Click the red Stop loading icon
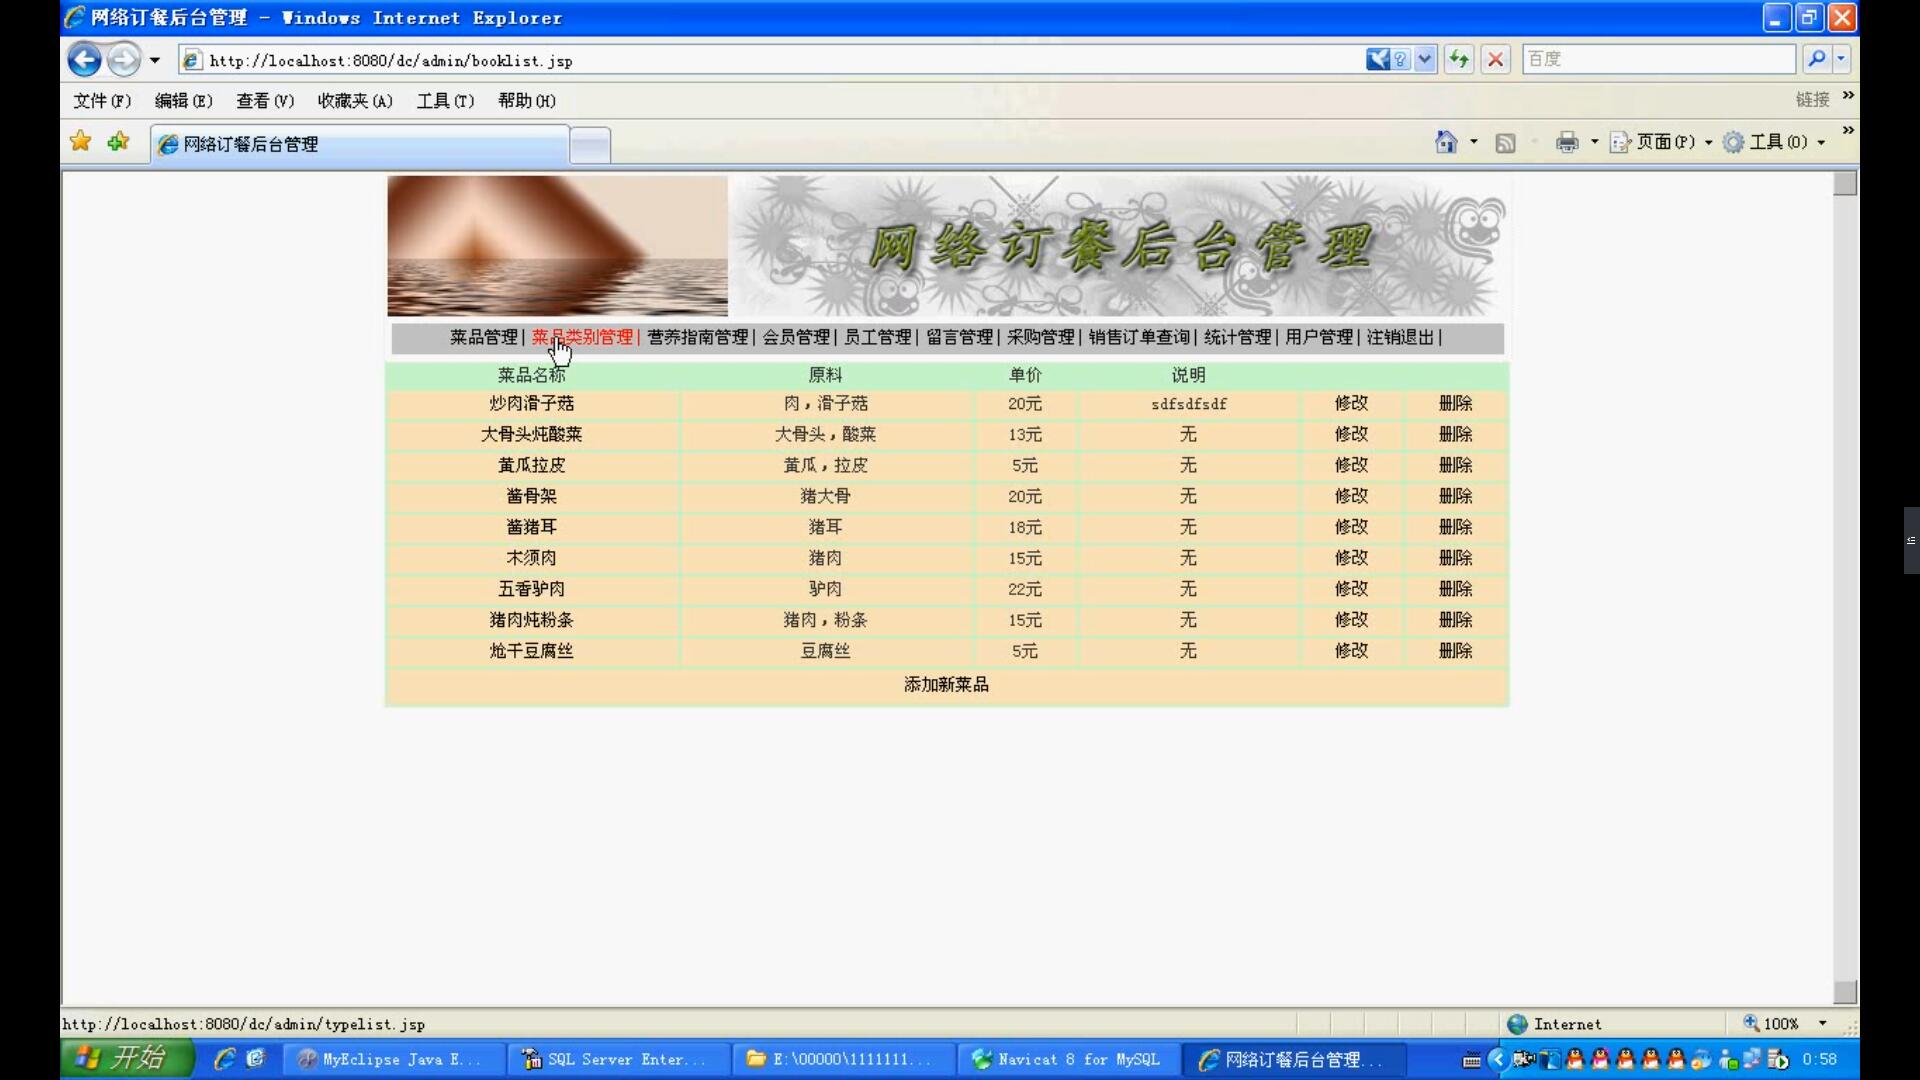 pyautogui.click(x=1496, y=60)
